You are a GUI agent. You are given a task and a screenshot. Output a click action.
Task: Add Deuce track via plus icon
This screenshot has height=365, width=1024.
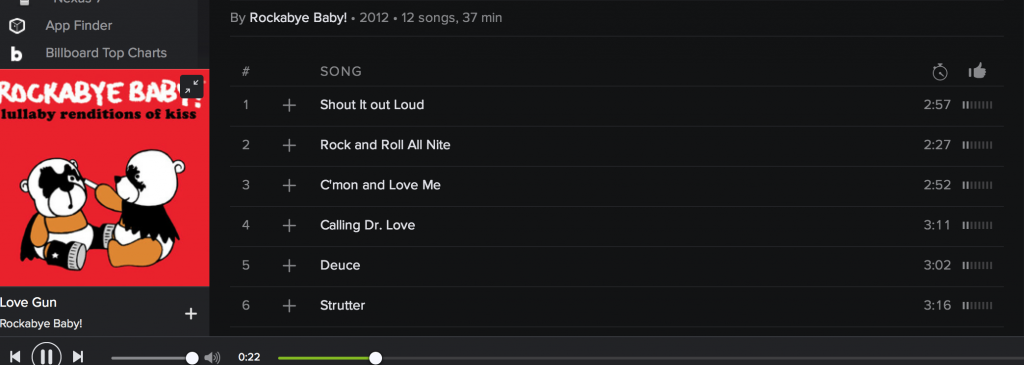point(289,266)
